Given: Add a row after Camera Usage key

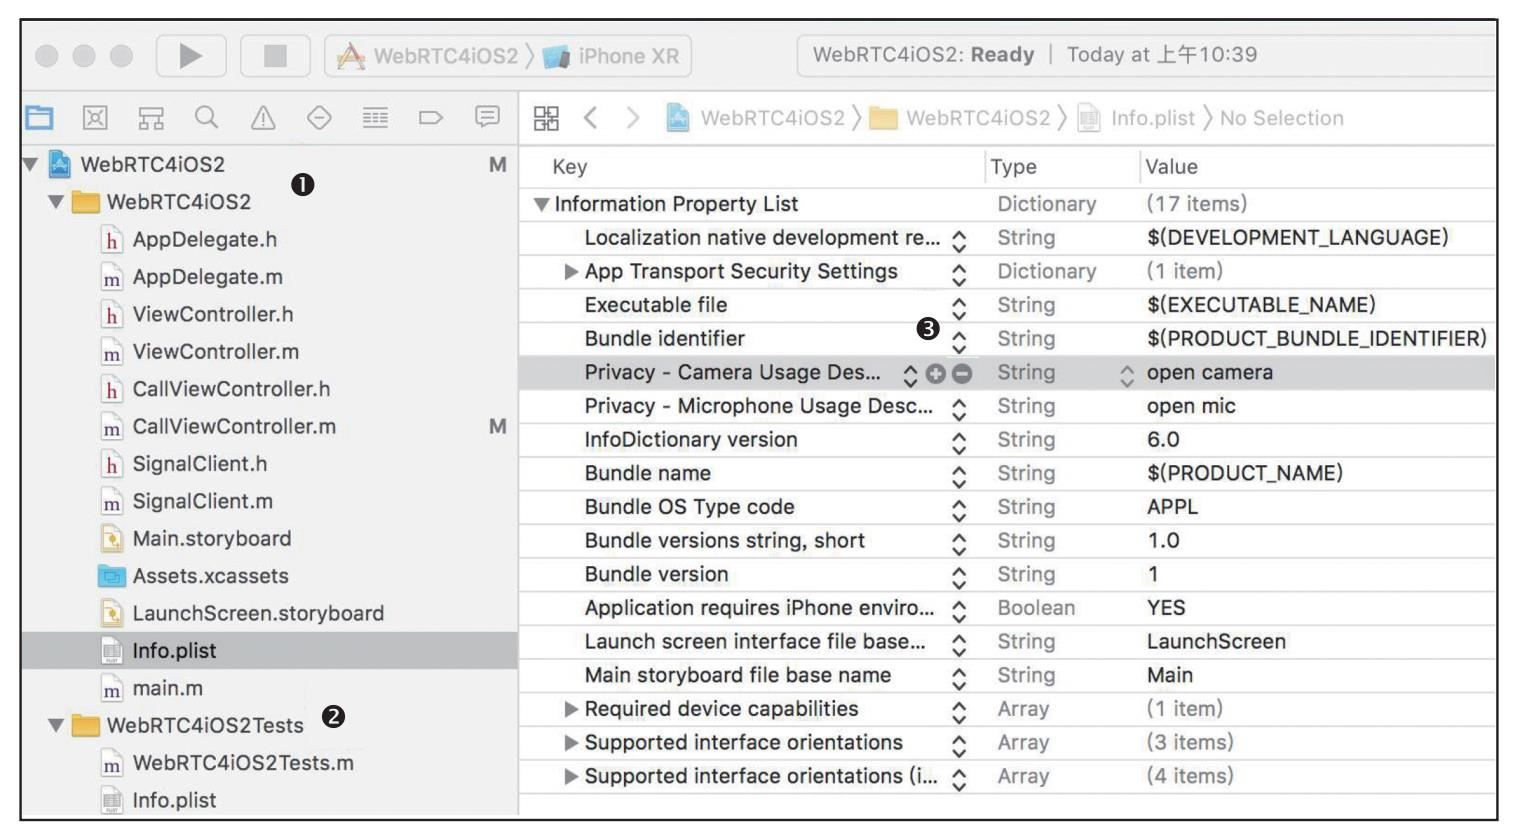Looking at the screenshot, I should (x=936, y=374).
